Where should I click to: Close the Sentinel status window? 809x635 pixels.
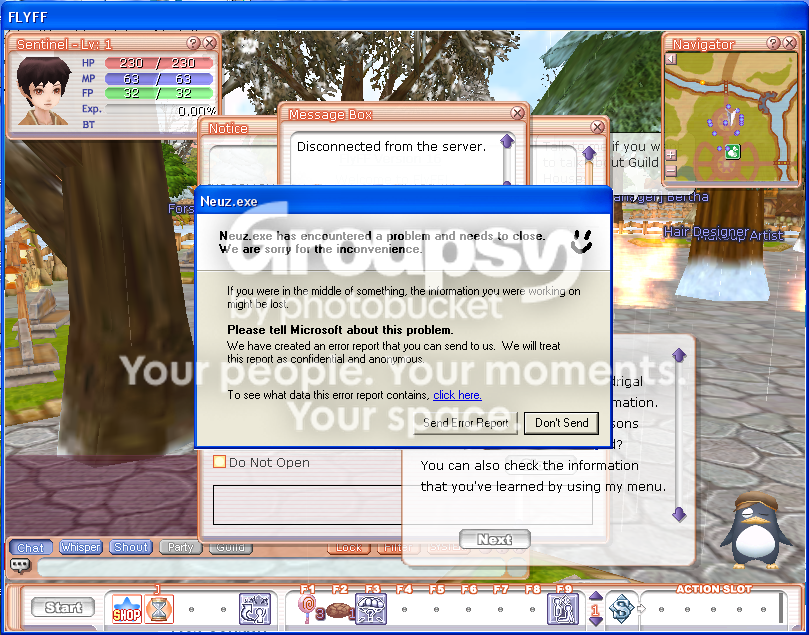pos(209,43)
